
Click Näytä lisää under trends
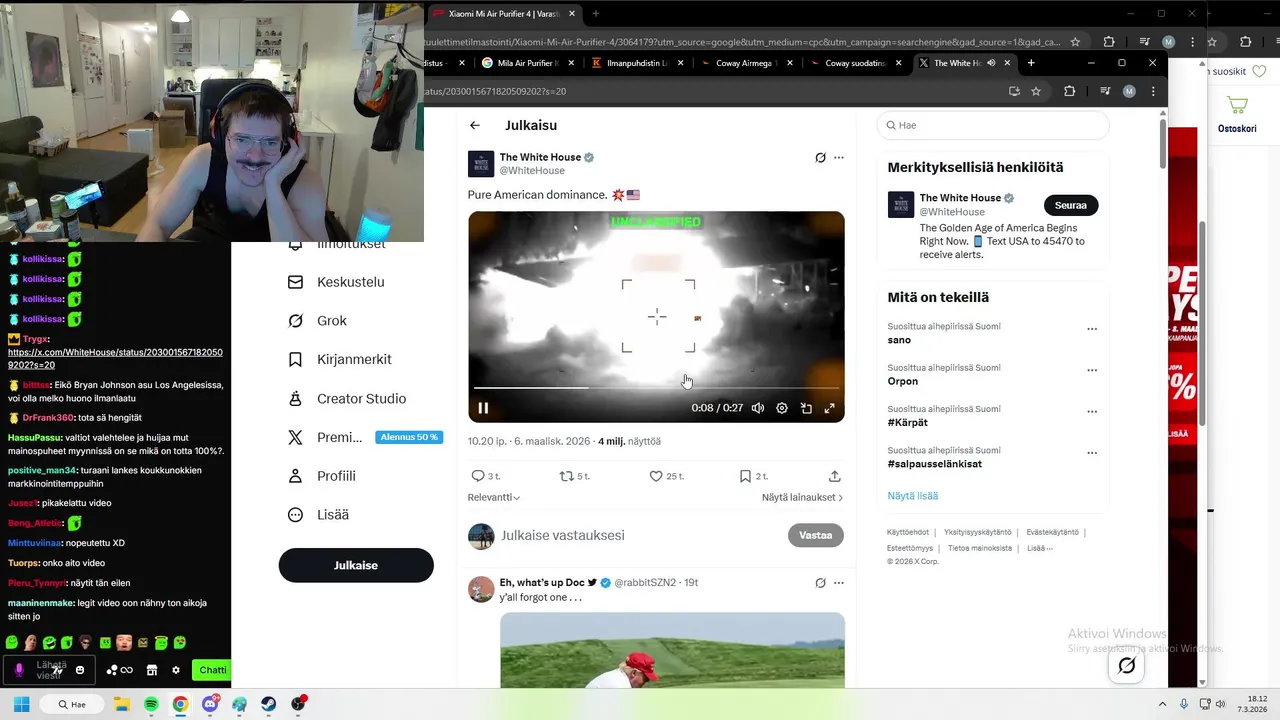tap(912, 496)
